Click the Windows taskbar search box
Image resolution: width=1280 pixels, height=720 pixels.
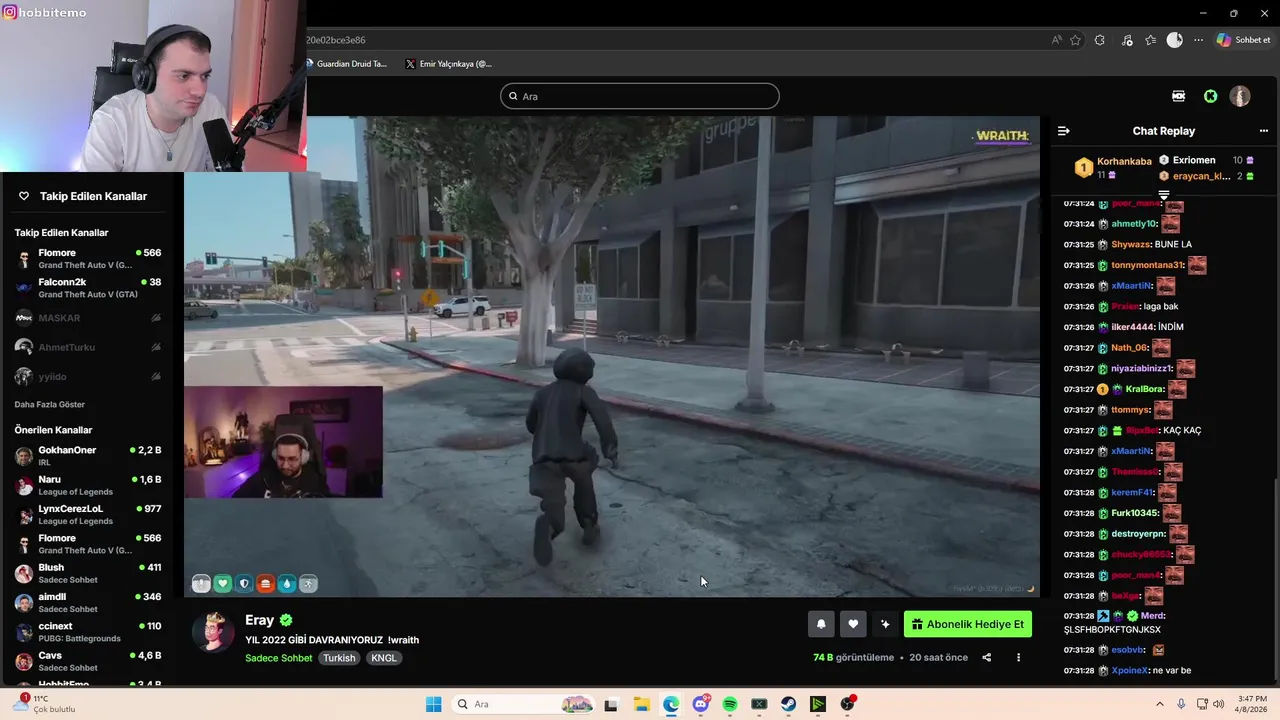pyautogui.click(x=524, y=704)
